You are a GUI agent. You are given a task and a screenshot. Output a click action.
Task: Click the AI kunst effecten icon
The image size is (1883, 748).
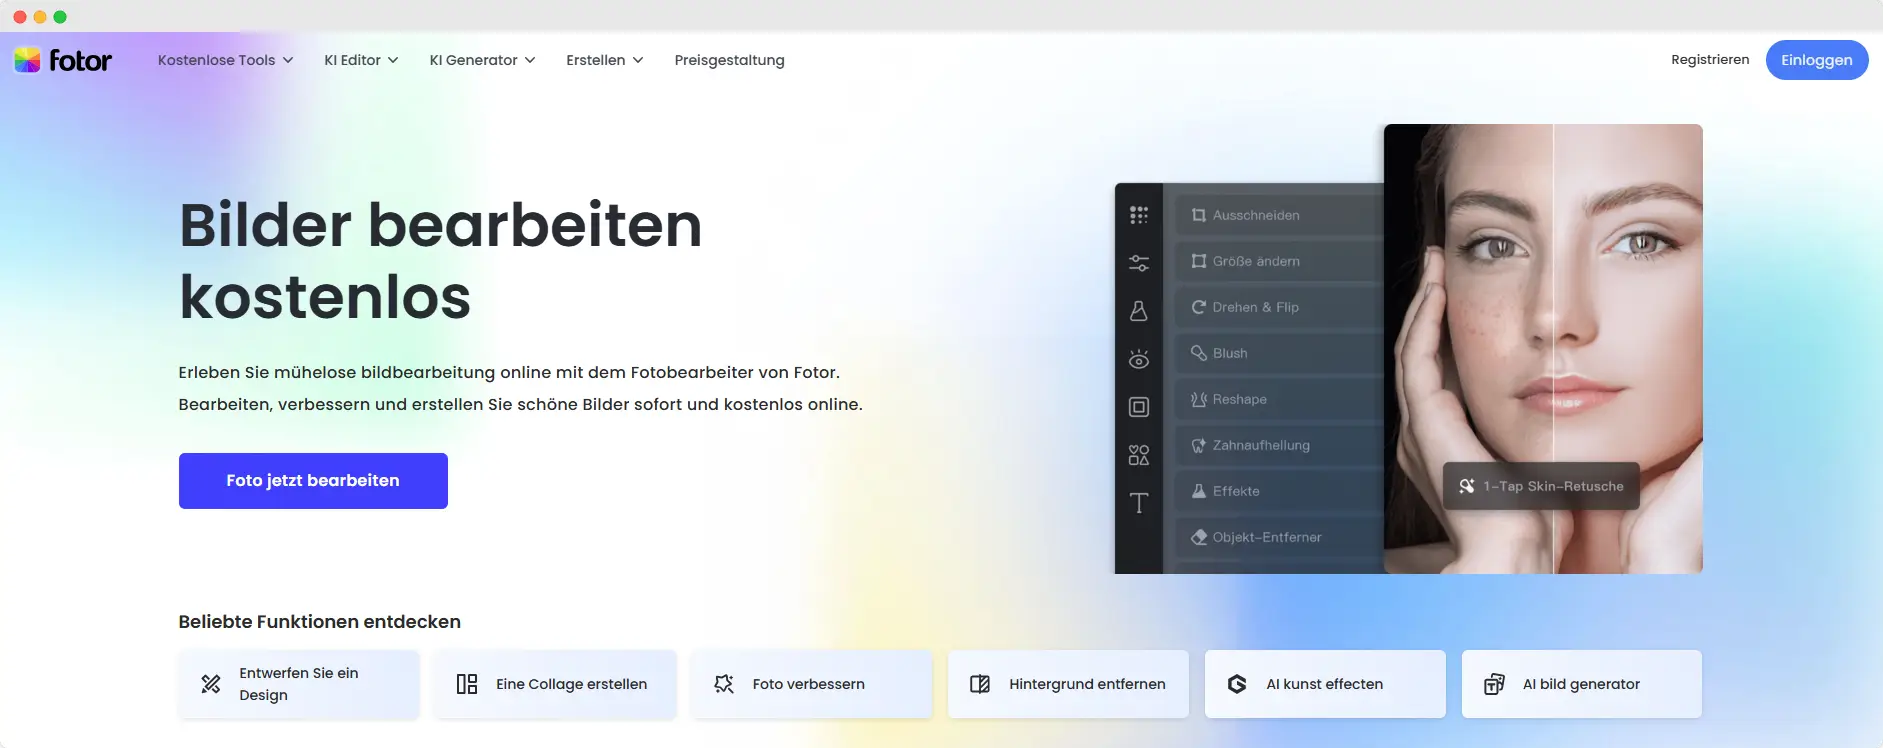click(x=1237, y=684)
